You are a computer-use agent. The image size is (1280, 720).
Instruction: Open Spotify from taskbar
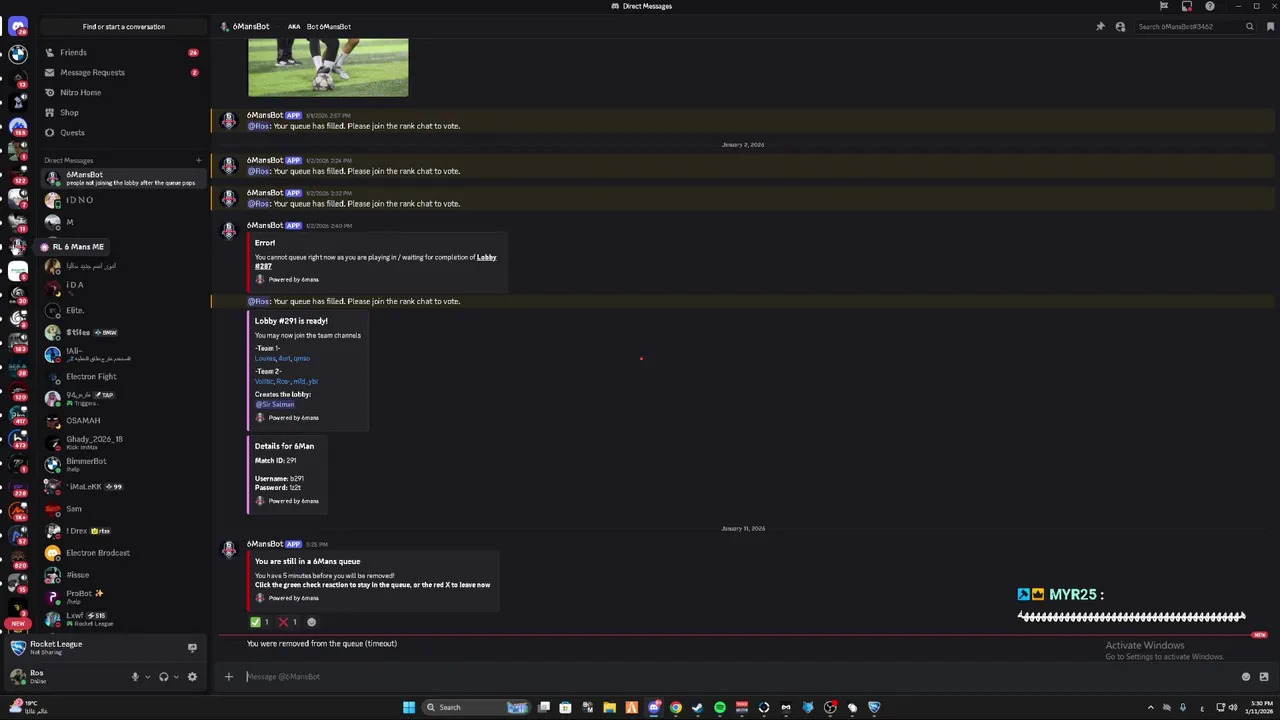click(720, 708)
